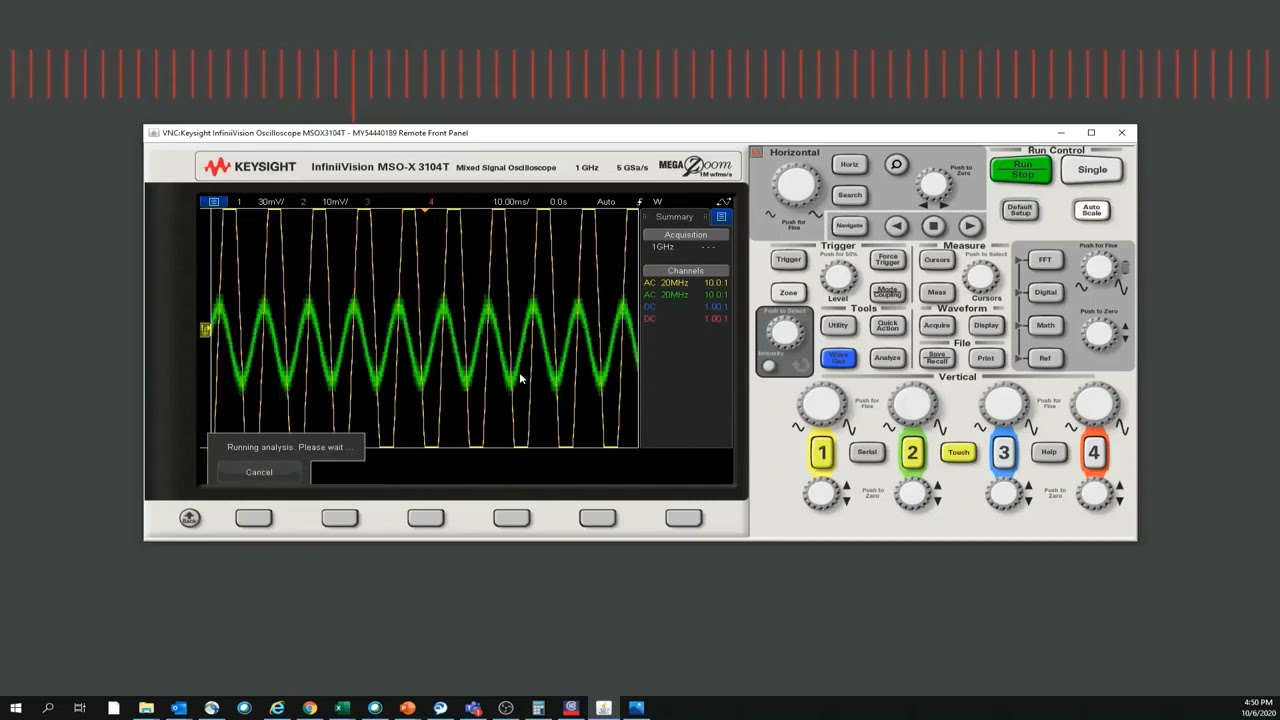Click the Zone trigger key
Screen dimensions: 1280x720
point(788,292)
